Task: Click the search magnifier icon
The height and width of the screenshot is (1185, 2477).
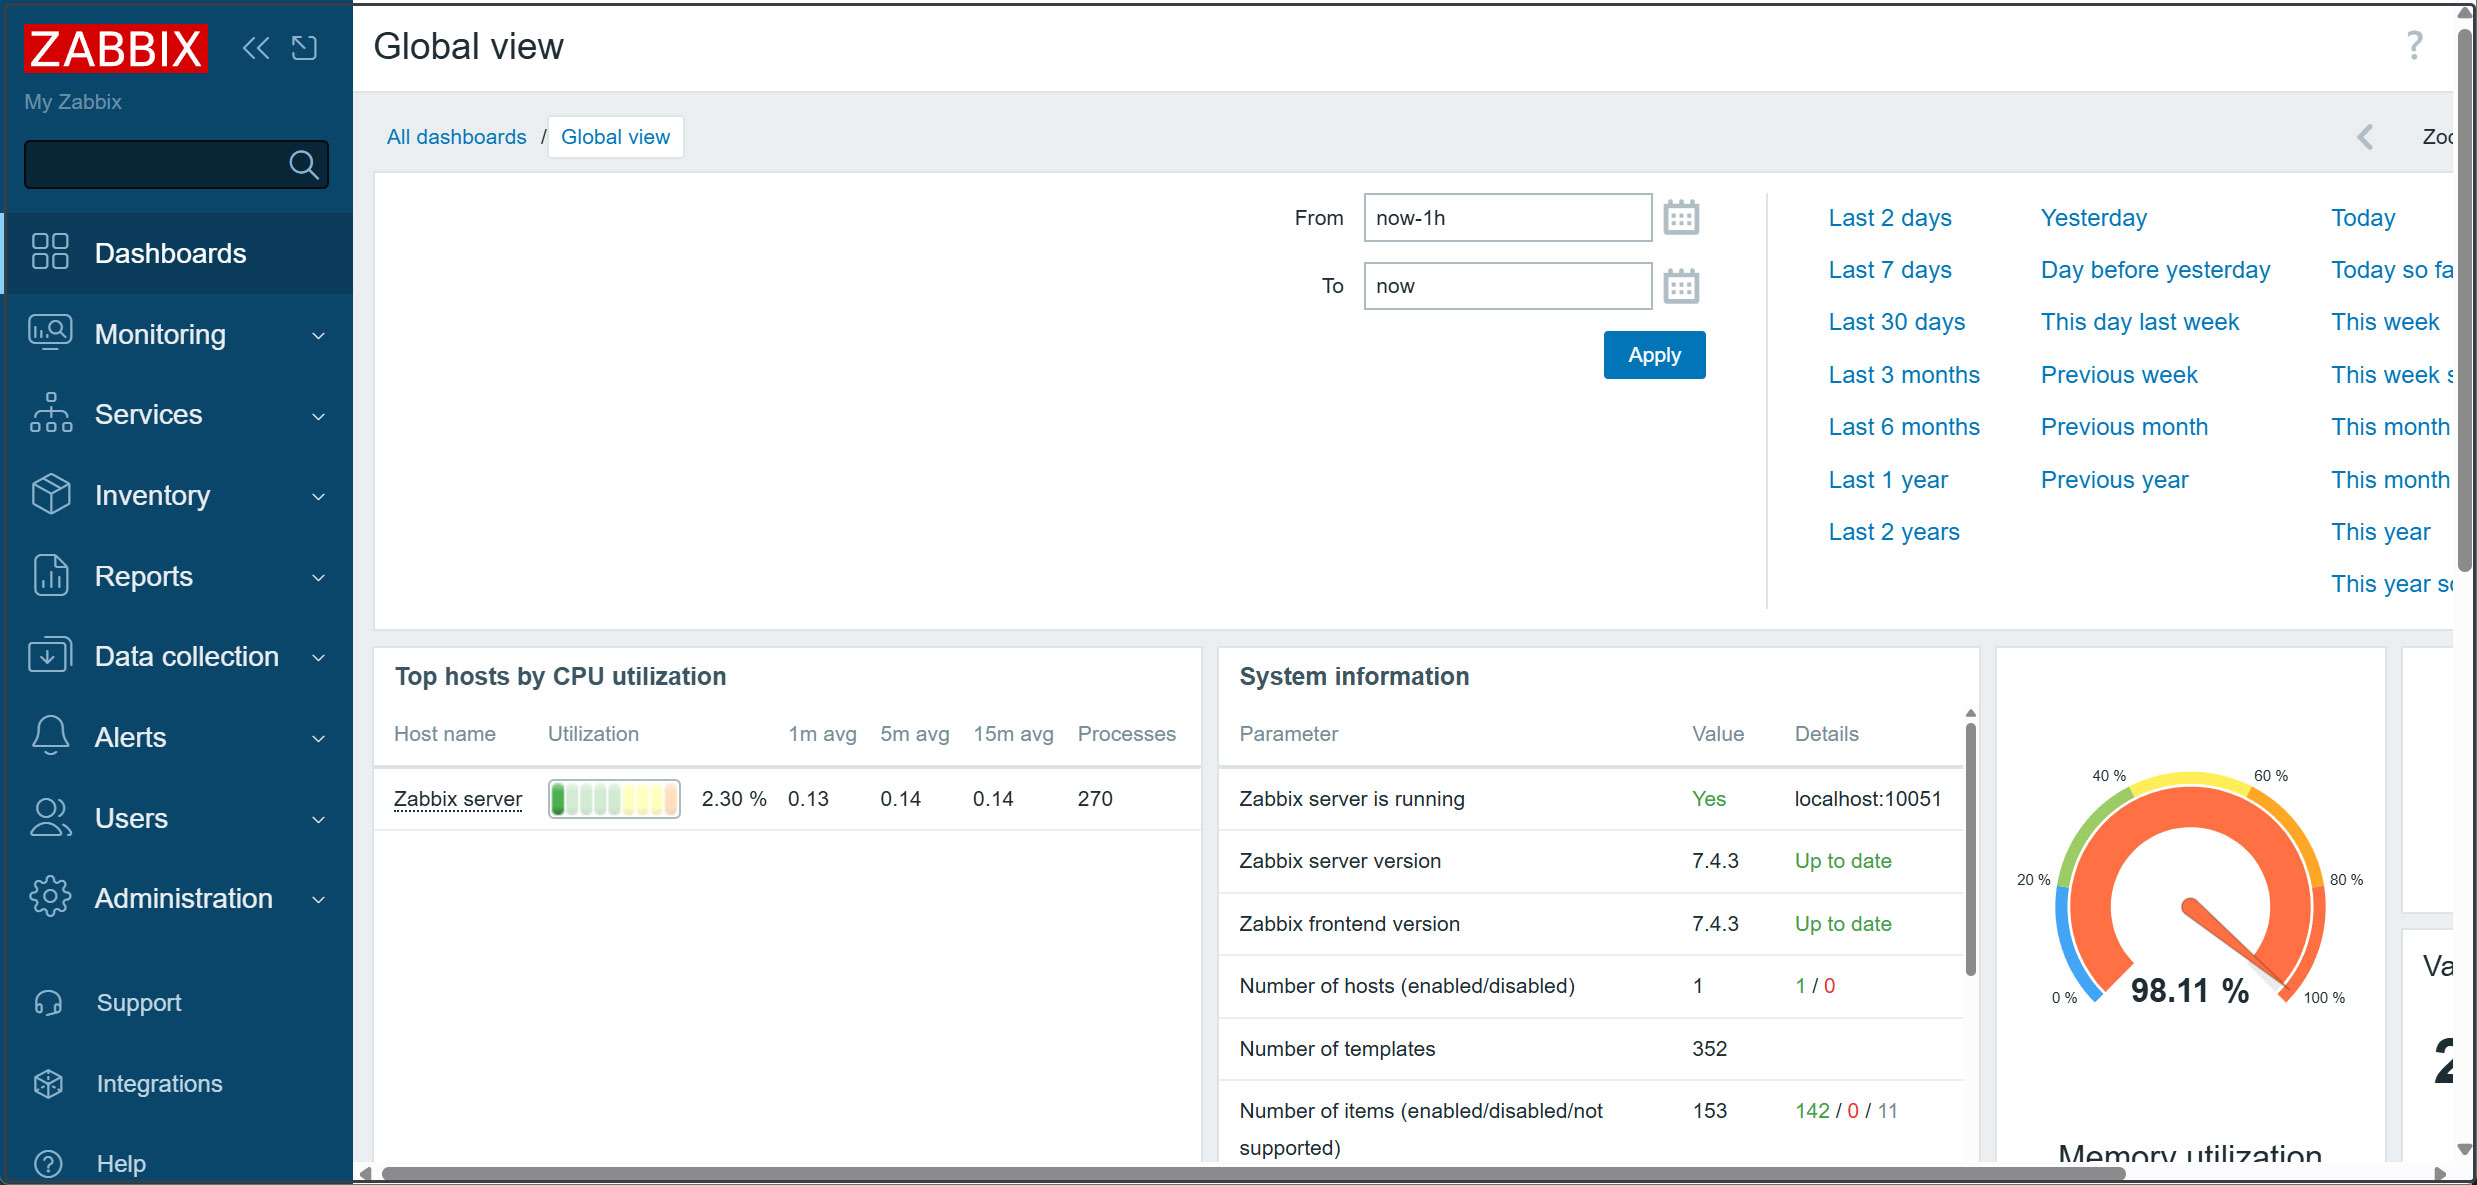Action: pos(303,164)
